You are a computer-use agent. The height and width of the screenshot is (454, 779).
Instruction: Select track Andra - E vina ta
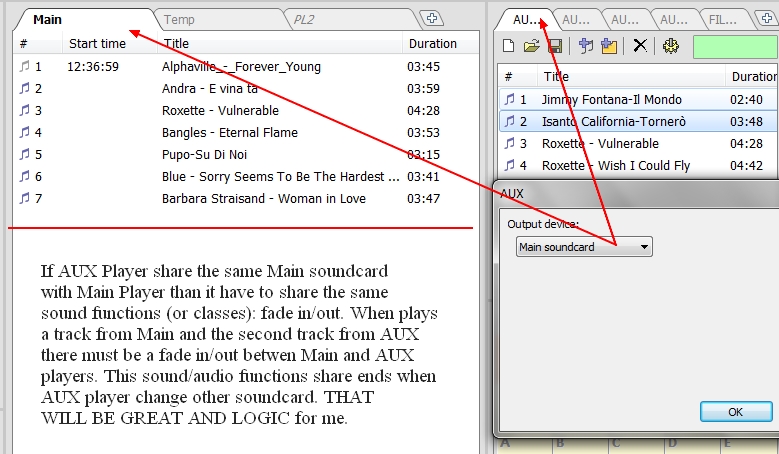[x=210, y=88]
